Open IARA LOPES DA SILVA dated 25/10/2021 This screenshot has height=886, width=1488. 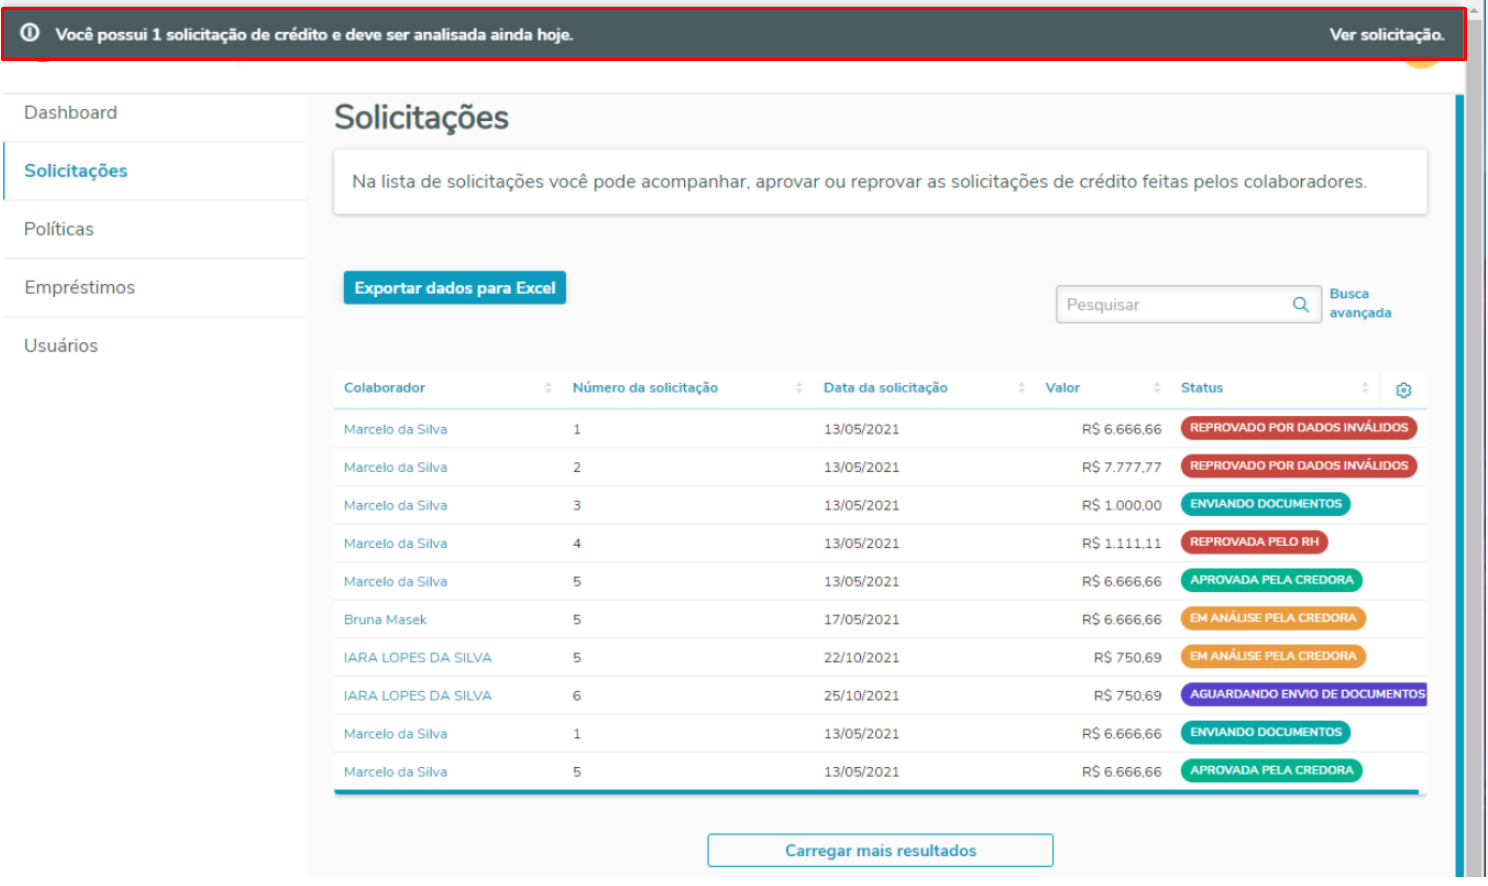[418, 696]
